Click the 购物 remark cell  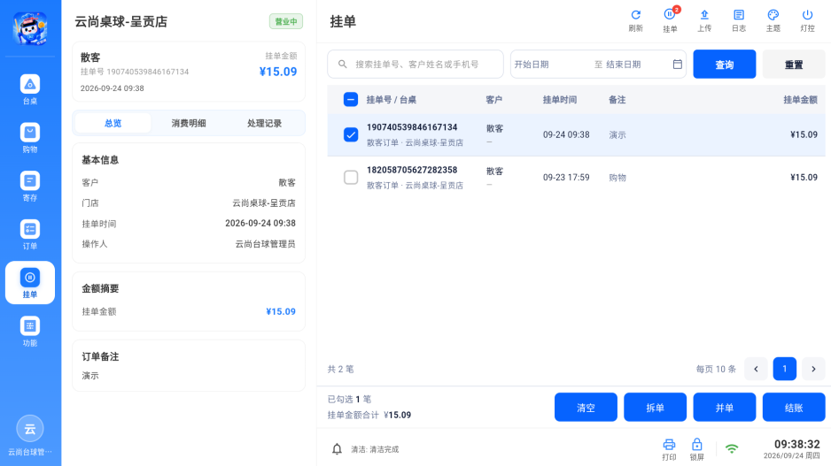[x=617, y=178]
